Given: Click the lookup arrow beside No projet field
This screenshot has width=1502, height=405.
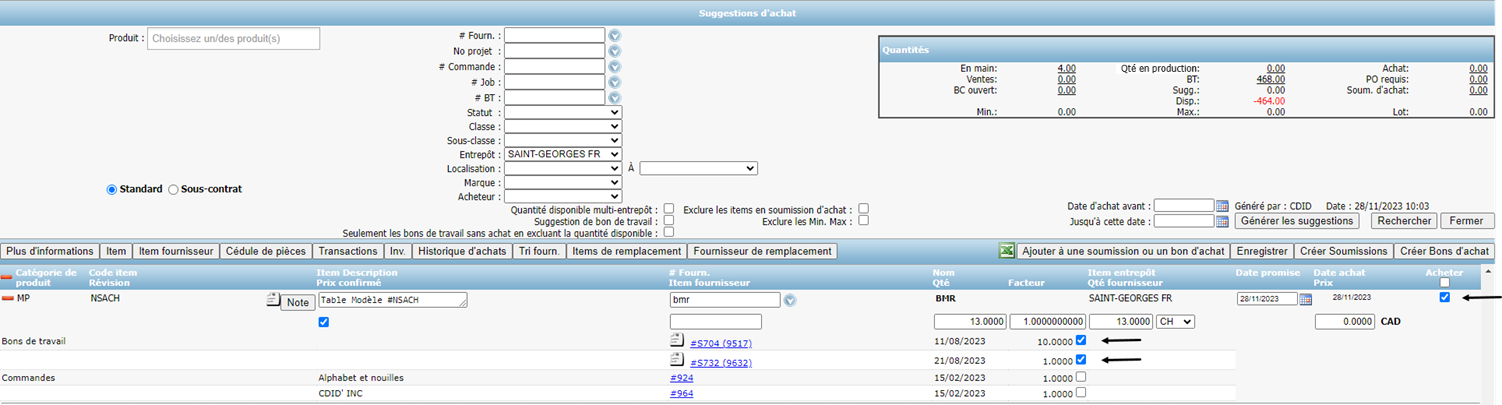Looking at the screenshot, I should tap(615, 51).
